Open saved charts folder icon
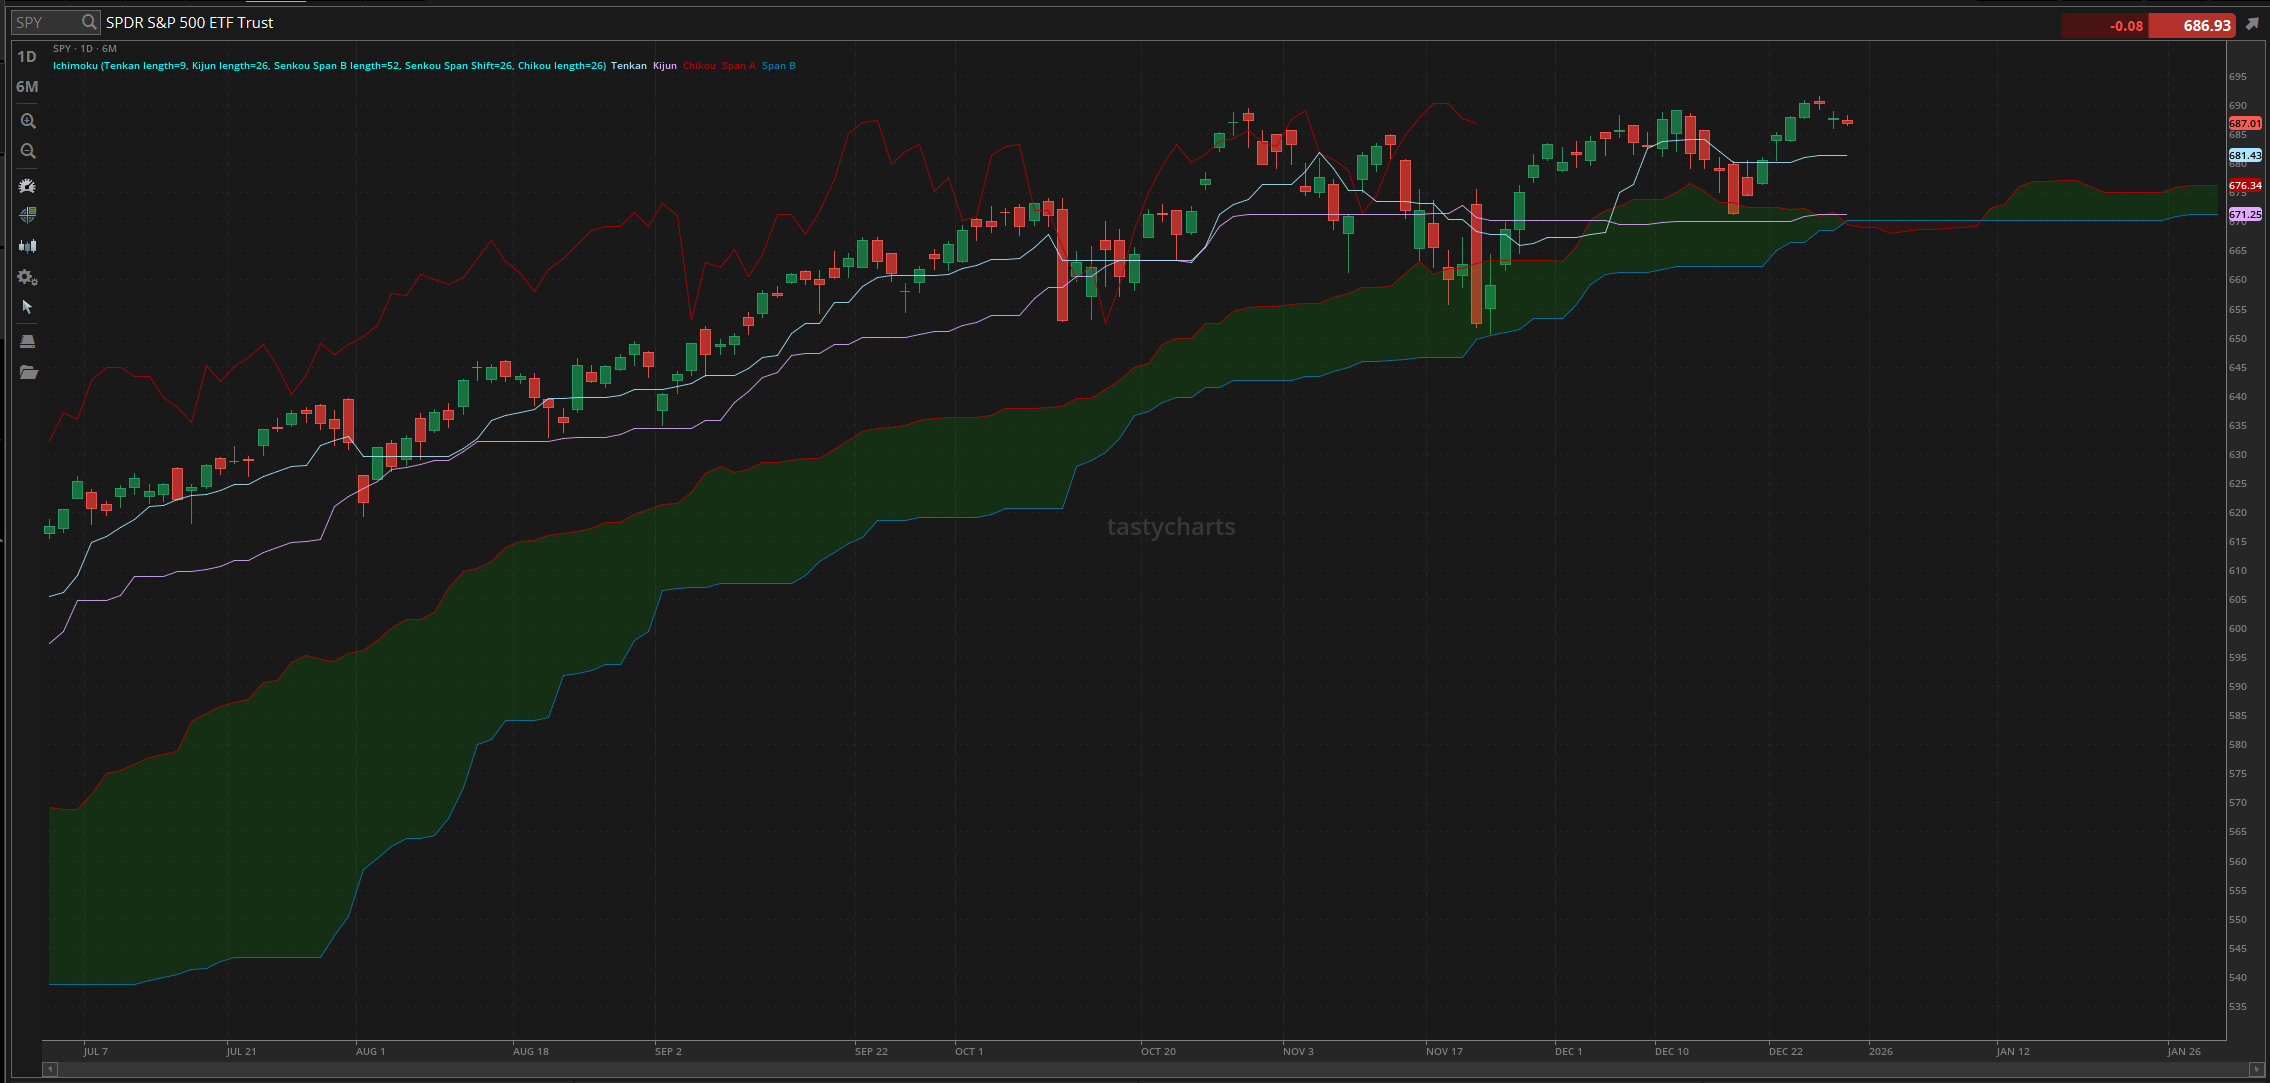 pos(28,372)
